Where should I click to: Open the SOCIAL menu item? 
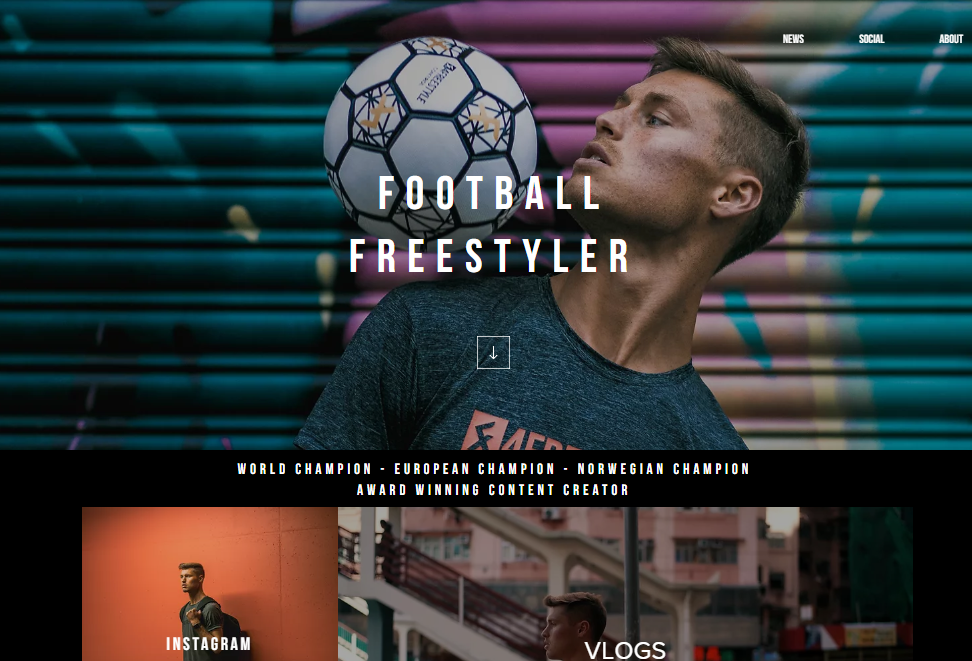pos(871,39)
